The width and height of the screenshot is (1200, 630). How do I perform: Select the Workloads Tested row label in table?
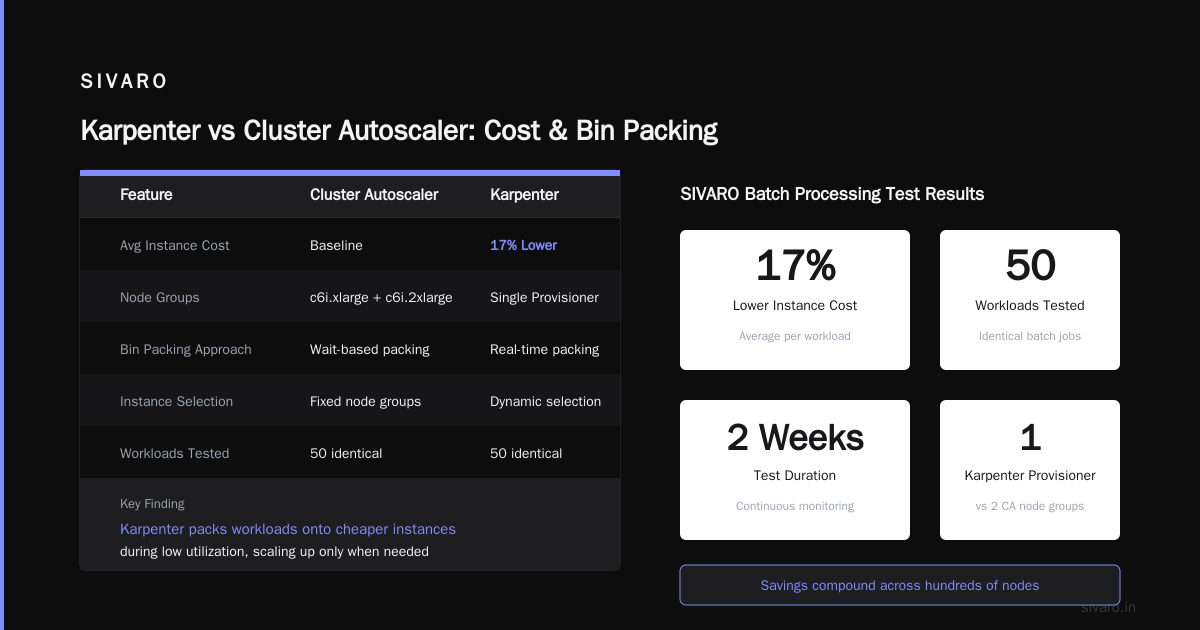point(175,453)
